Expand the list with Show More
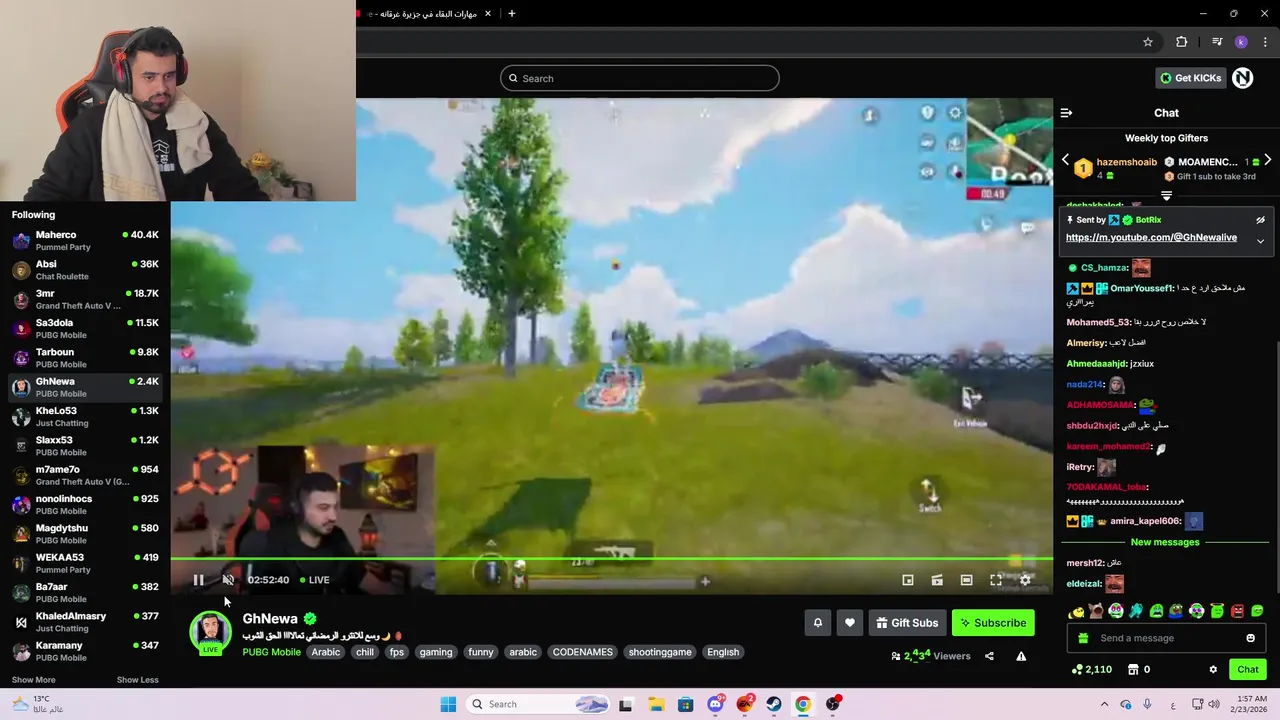 tap(33, 680)
